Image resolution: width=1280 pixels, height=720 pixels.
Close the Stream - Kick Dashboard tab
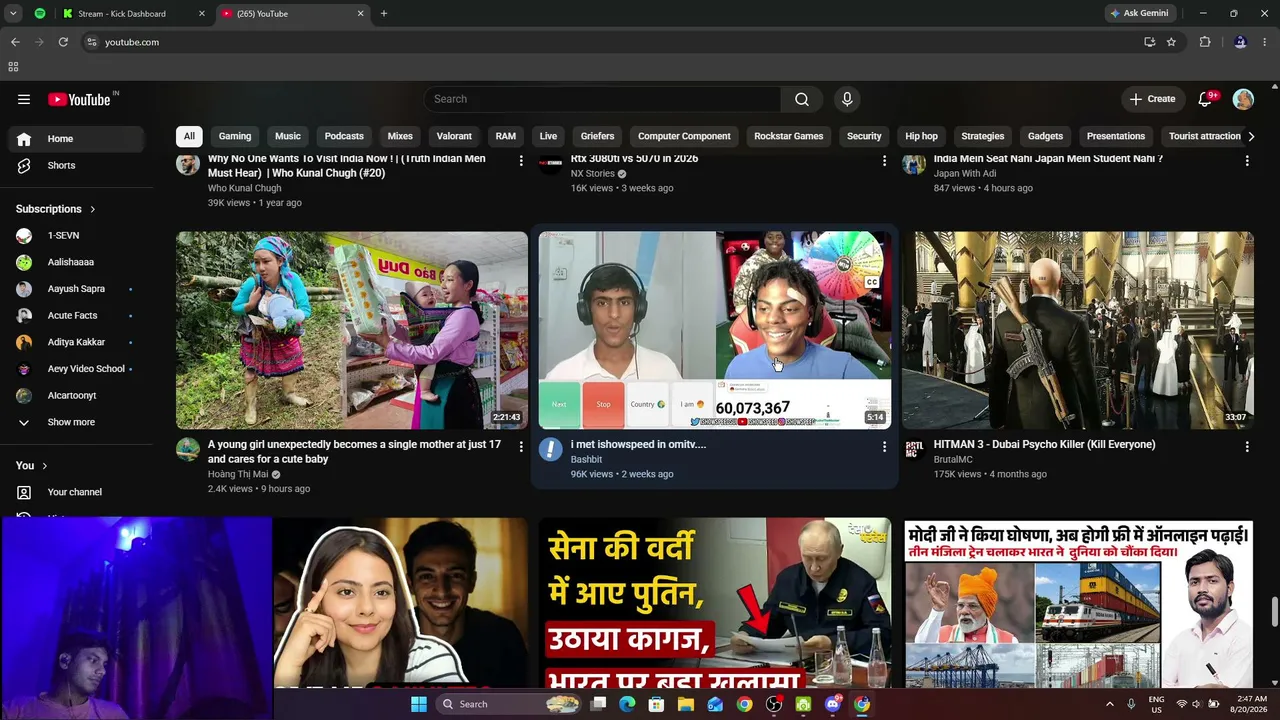click(201, 13)
